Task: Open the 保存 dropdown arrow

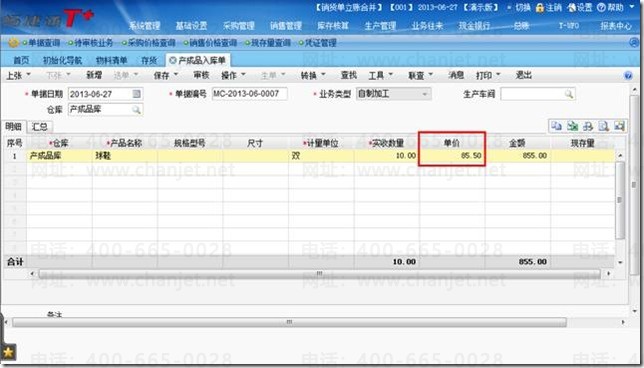Action: tap(176, 75)
